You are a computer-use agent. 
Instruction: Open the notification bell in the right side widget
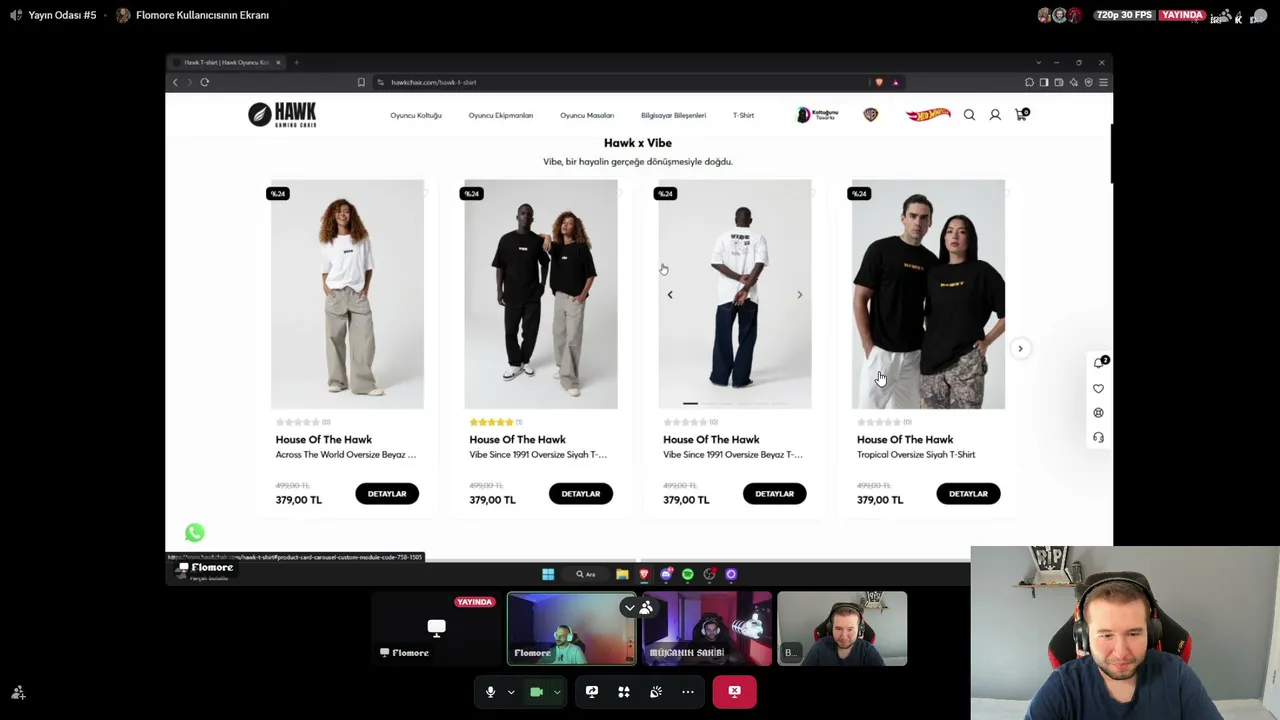pyautogui.click(x=1099, y=362)
